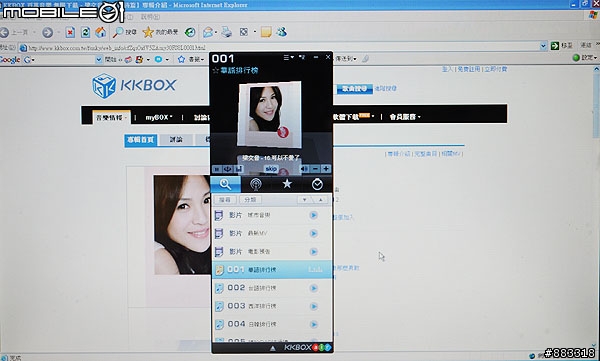This screenshot has height=361, width=600.
Task: Click the 搜尋 button in KKBOX list panel
Action: click(x=225, y=200)
